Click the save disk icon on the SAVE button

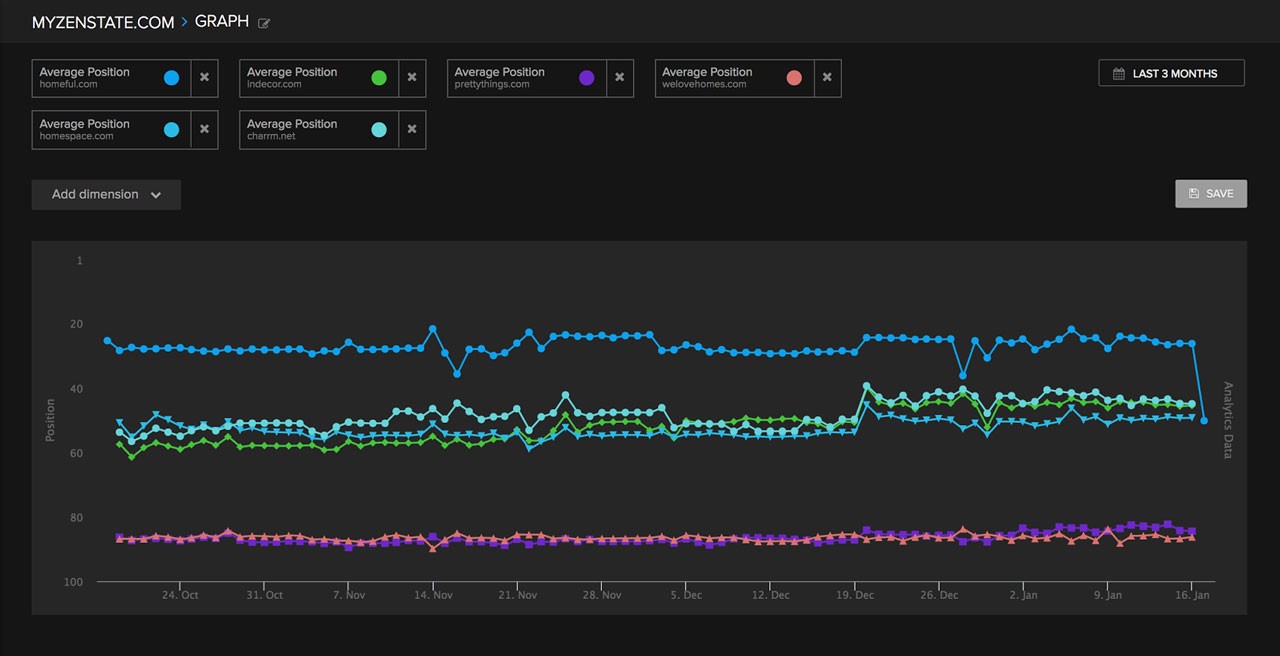[1192, 193]
